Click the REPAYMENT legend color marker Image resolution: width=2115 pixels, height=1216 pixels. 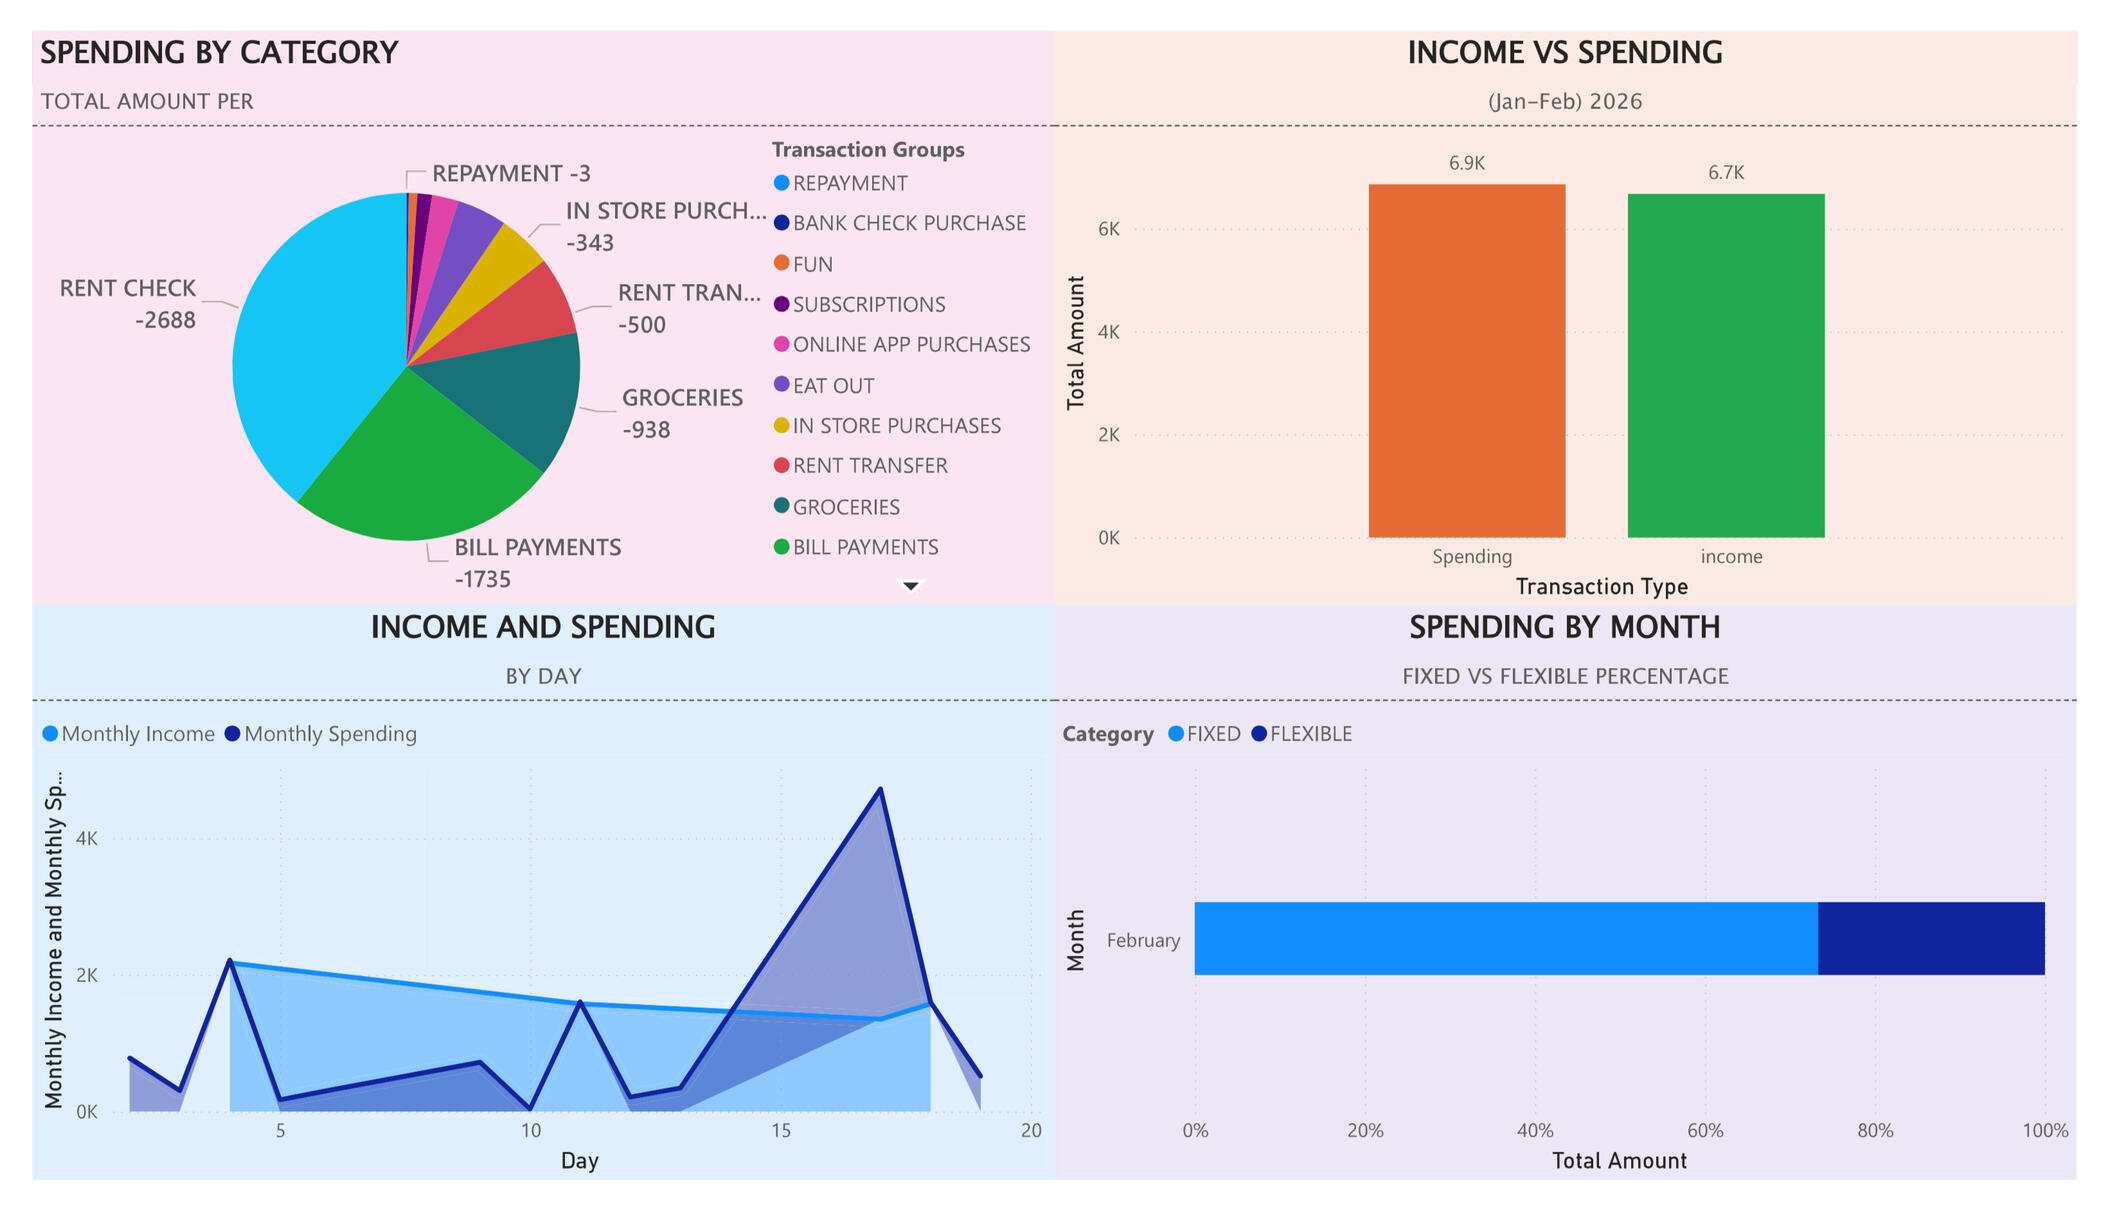[x=782, y=183]
